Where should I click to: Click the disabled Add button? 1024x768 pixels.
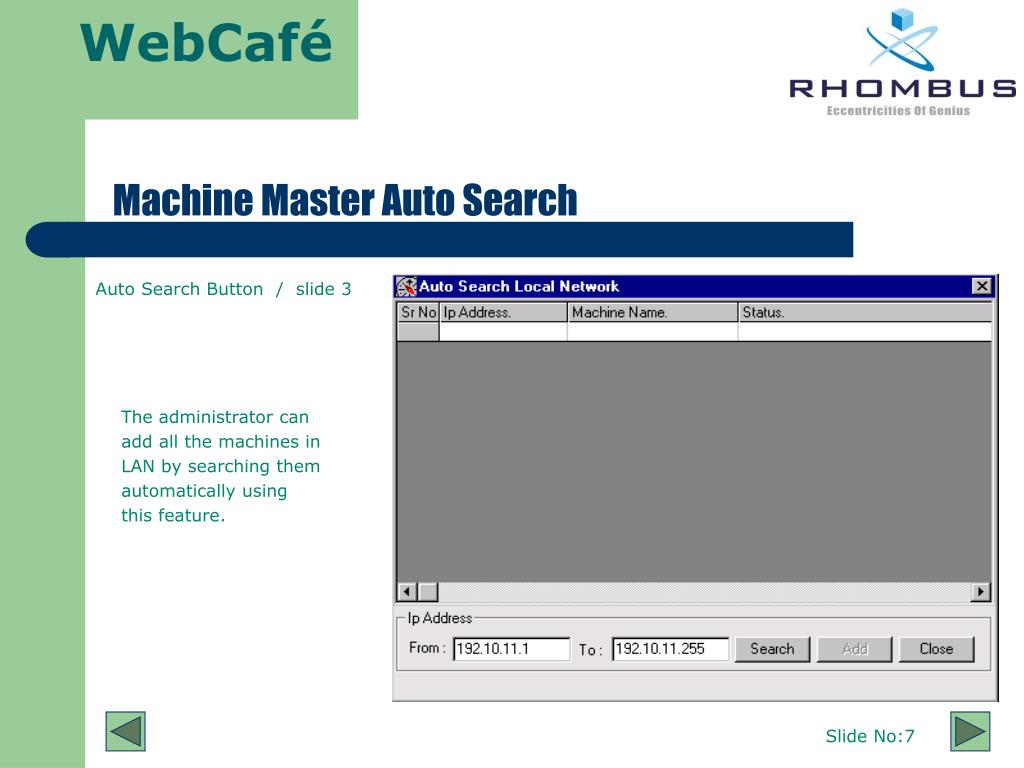click(x=854, y=649)
